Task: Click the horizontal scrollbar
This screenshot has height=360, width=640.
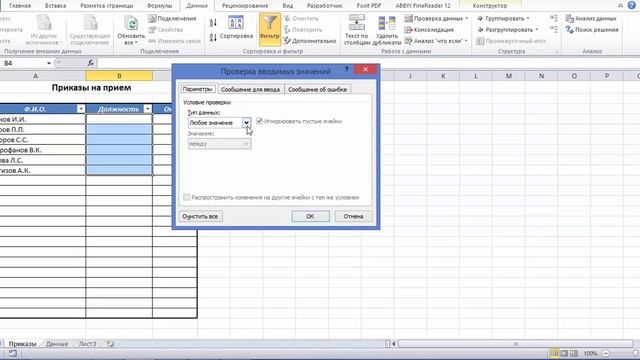Action: pos(515,344)
